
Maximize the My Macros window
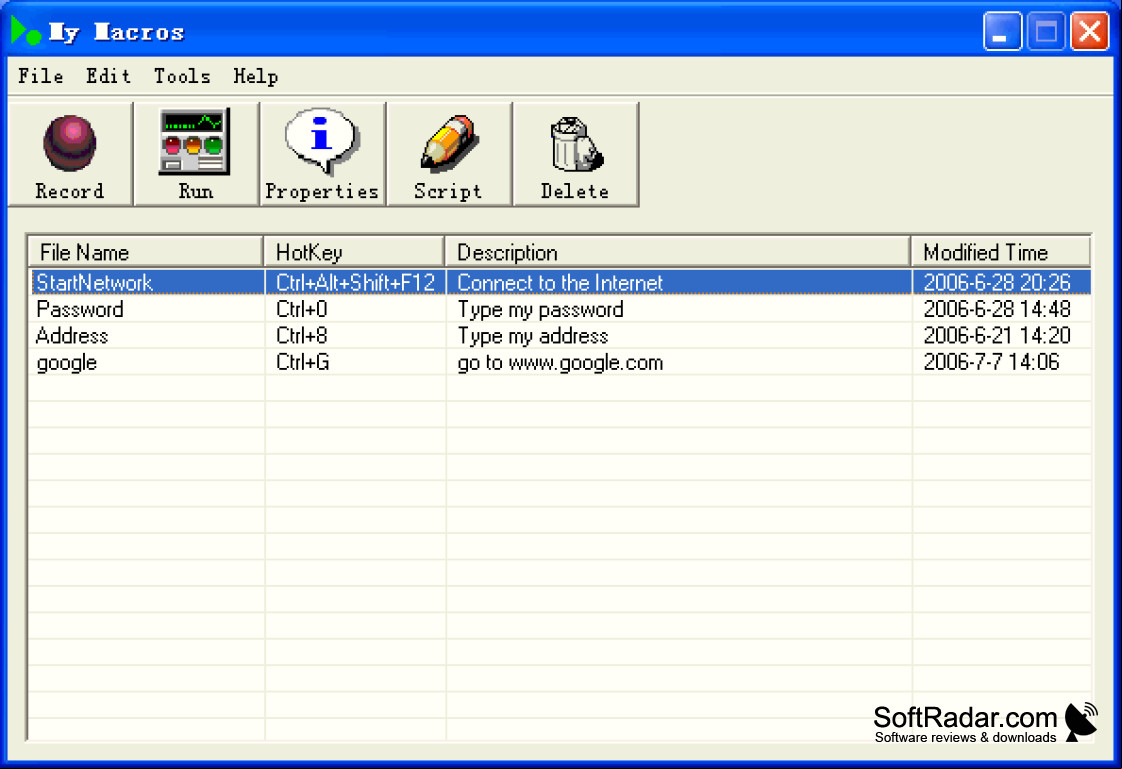[1045, 31]
